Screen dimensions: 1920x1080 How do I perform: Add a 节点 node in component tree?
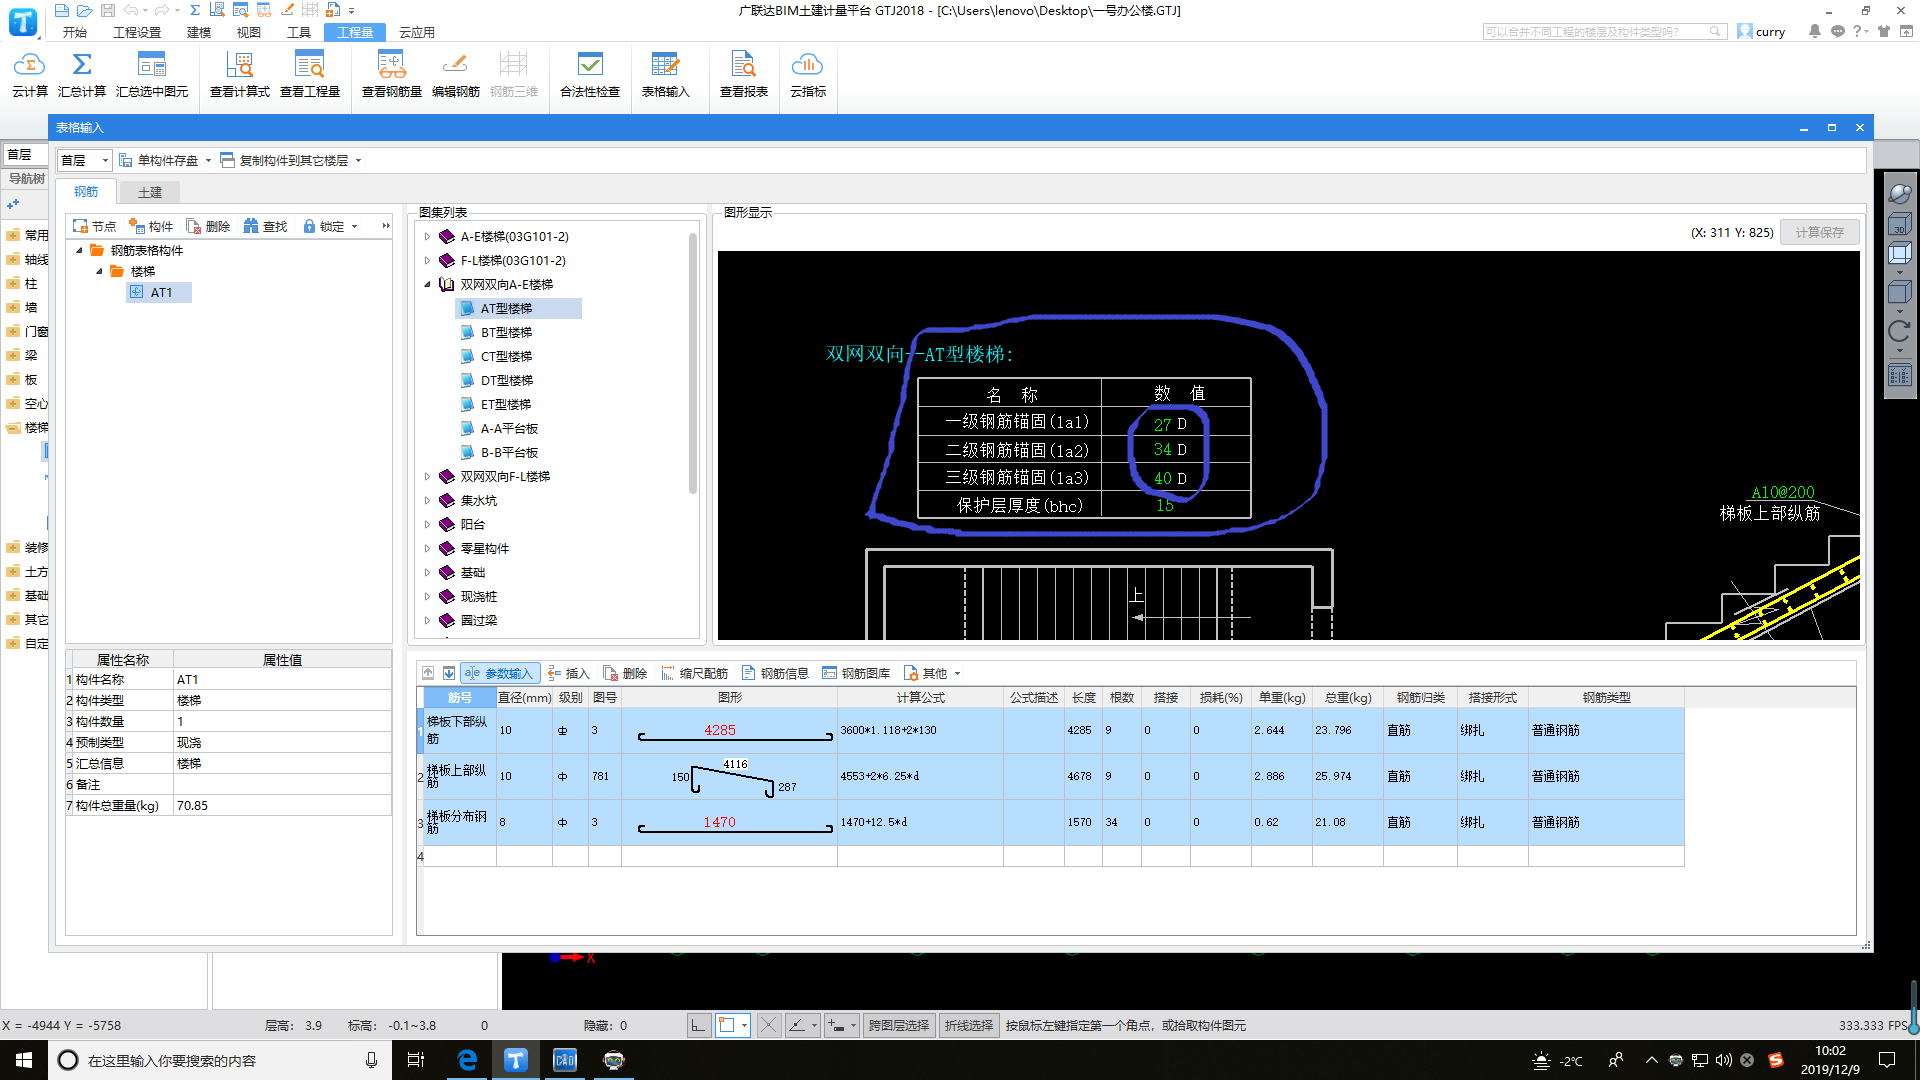pyautogui.click(x=95, y=226)
